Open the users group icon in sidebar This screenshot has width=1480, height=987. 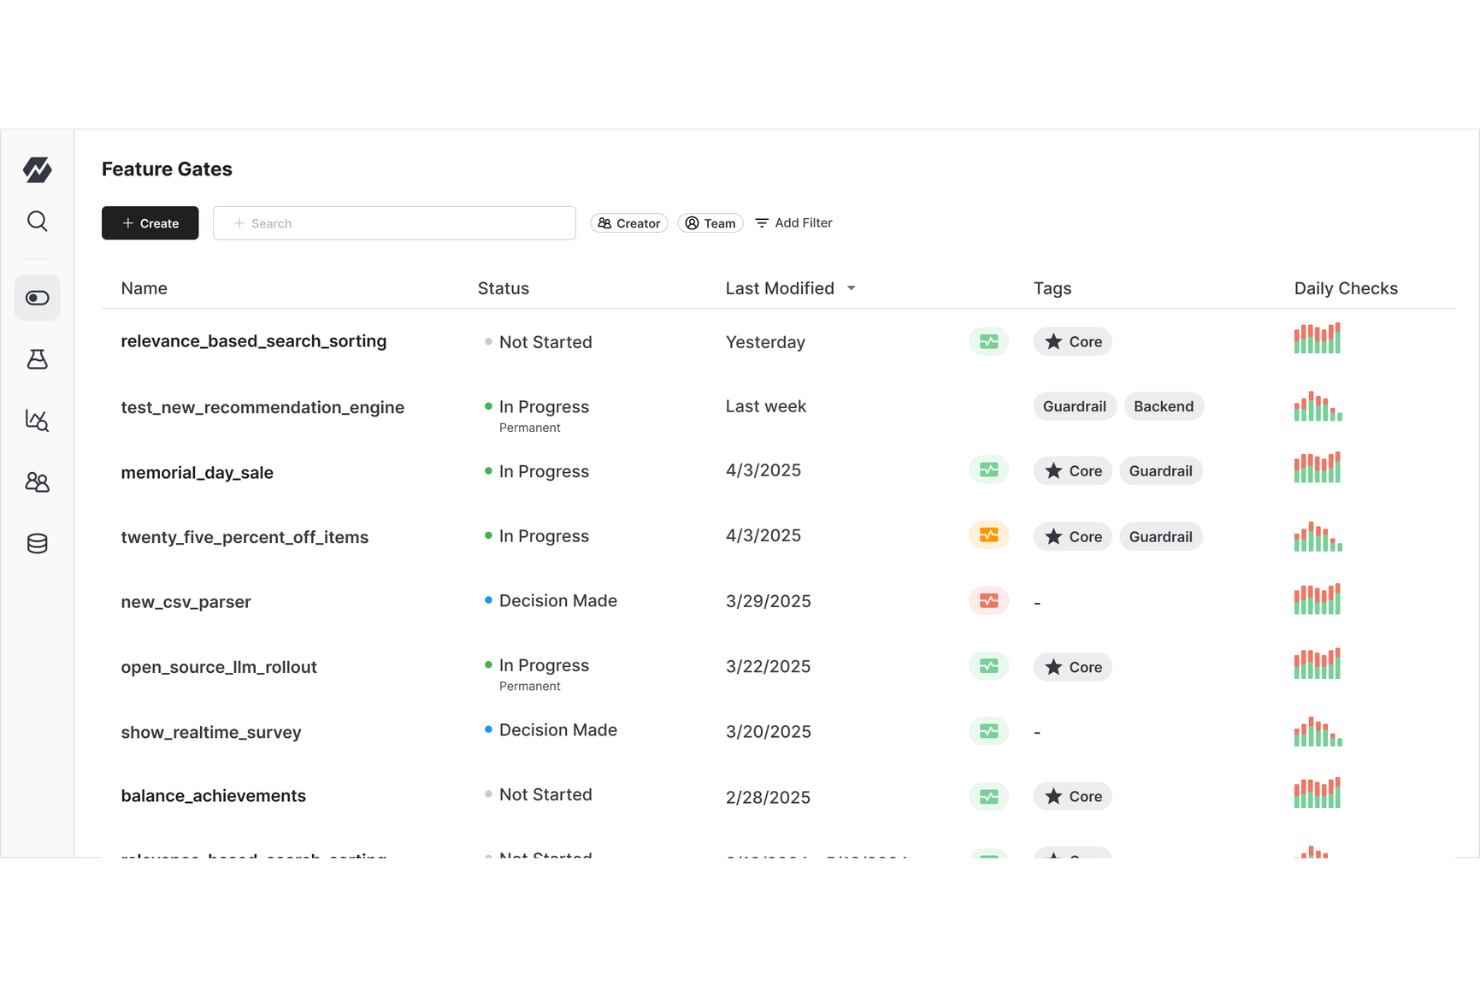(37, 482)
